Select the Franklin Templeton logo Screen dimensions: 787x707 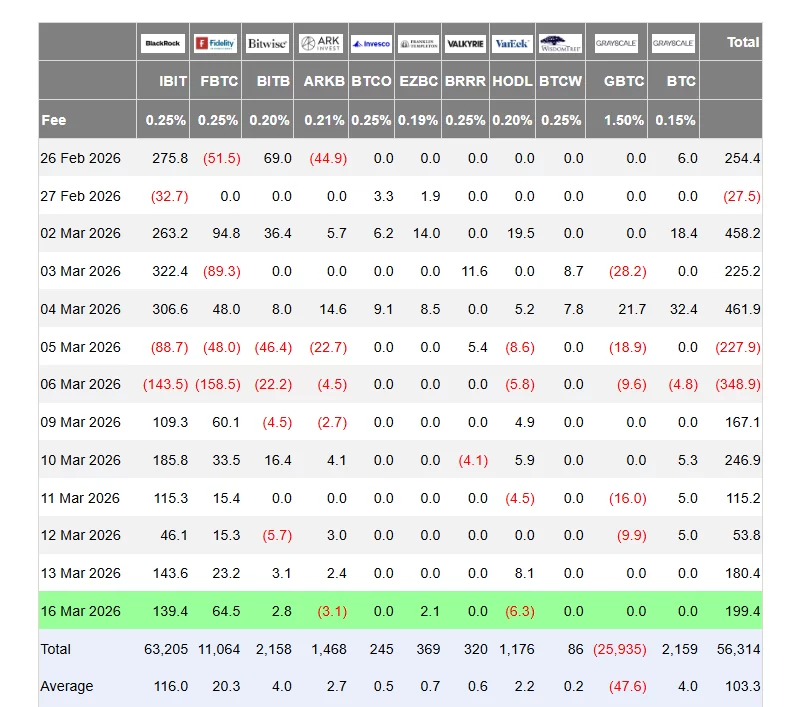tap(418, 43)
